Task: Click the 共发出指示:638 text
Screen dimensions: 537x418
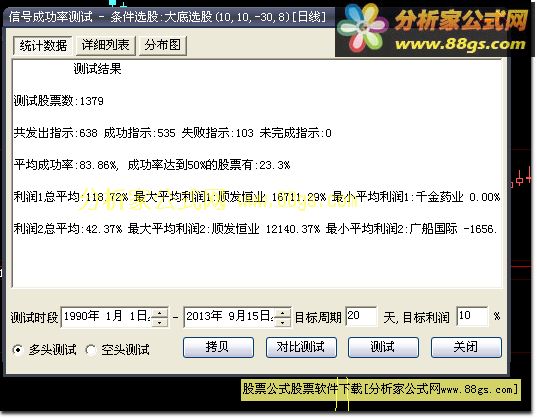Action: pyautogui.click(x=55, y=133)
